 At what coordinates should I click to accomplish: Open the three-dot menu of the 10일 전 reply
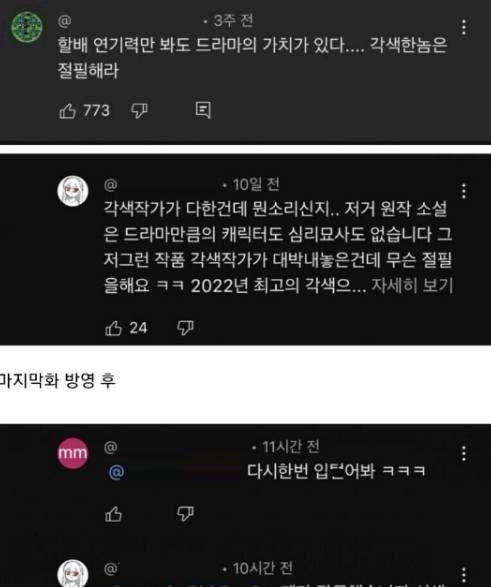point(464,191)
